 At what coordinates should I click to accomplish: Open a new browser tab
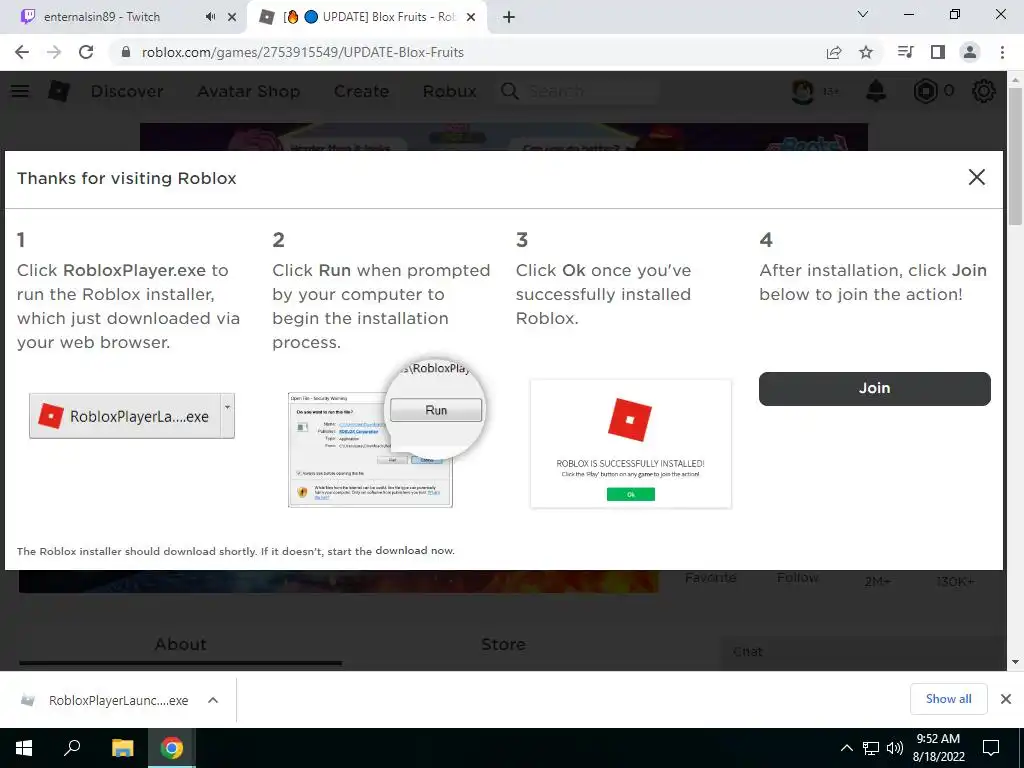click(x=509, y=17)
